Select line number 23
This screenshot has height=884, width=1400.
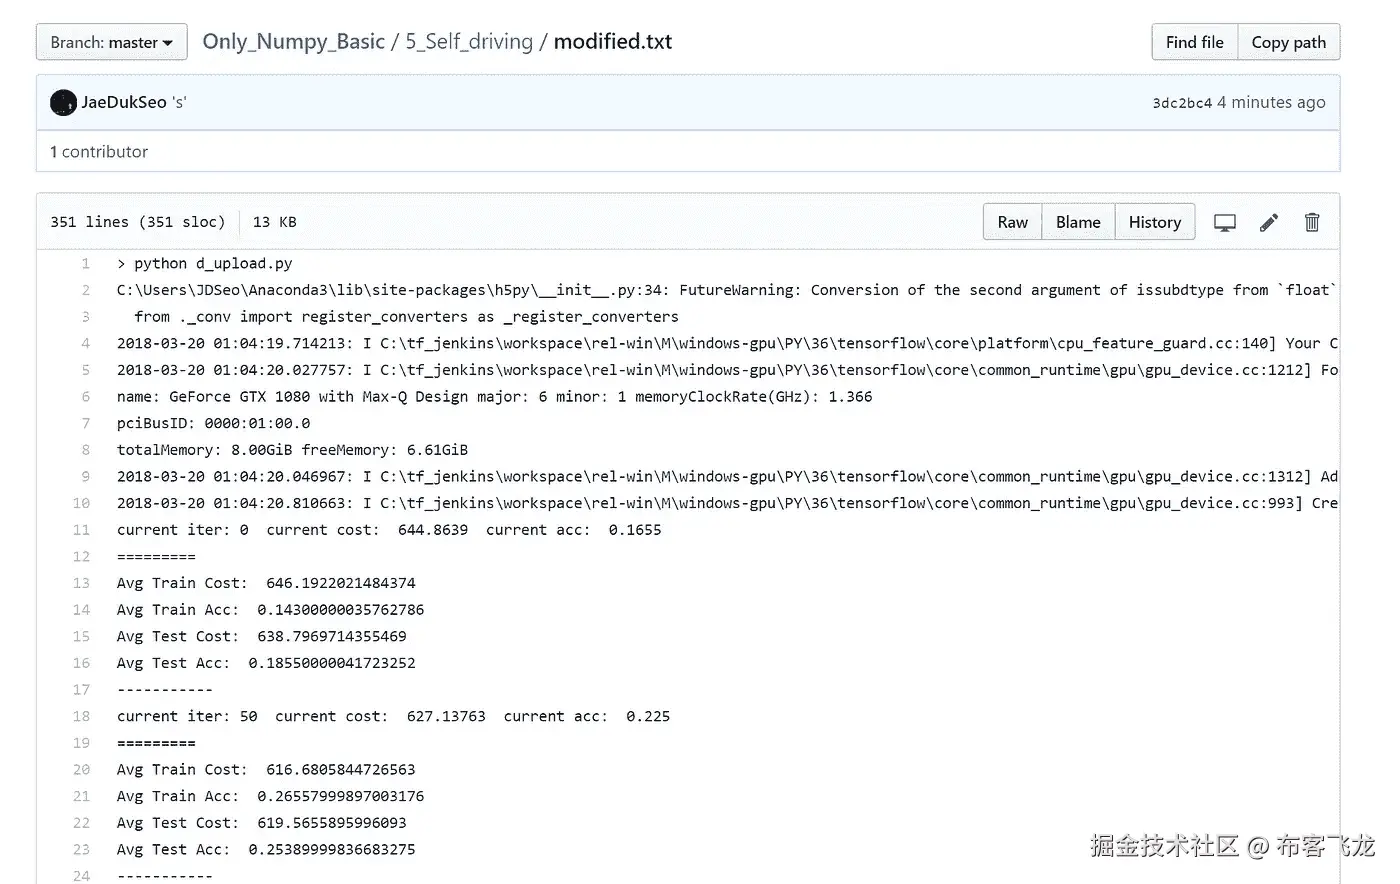coord(81,850)
